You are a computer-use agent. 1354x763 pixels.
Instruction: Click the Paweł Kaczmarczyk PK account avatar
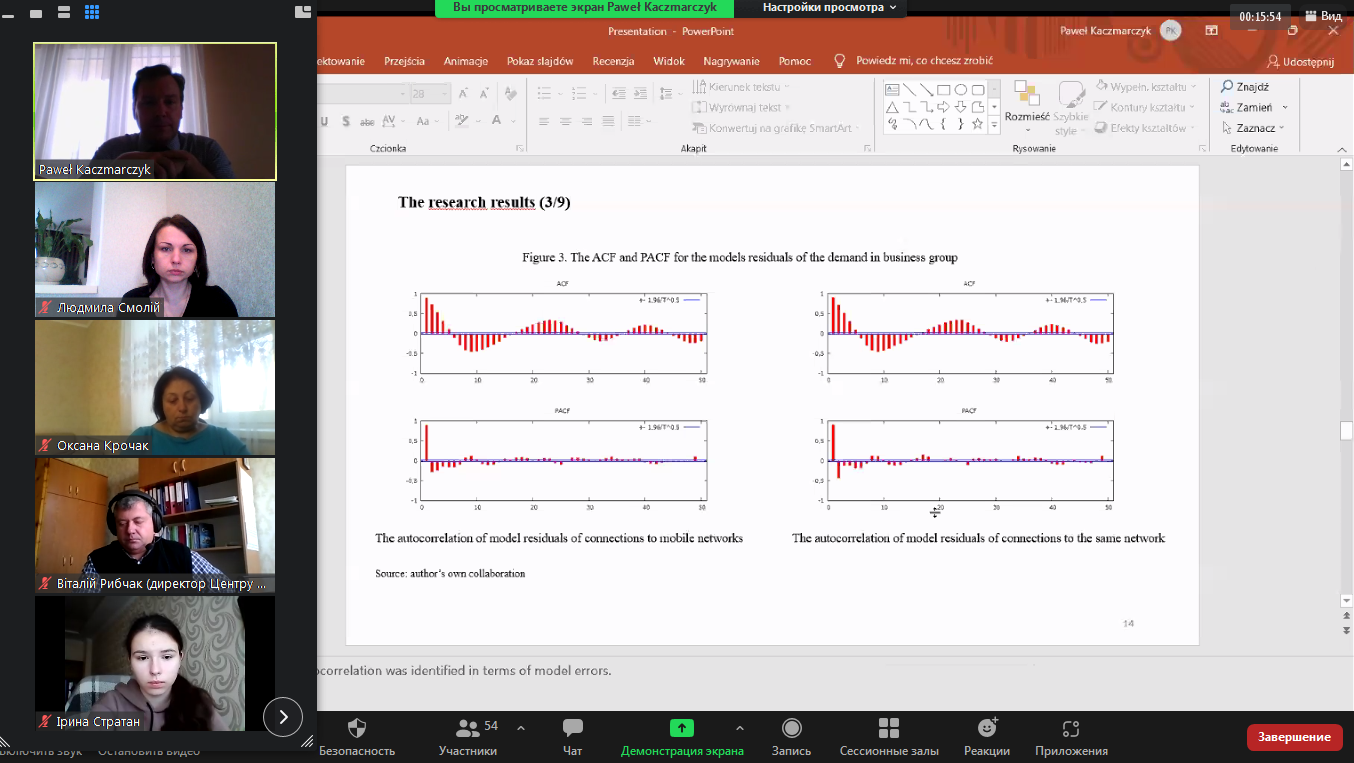point(1171,31)
